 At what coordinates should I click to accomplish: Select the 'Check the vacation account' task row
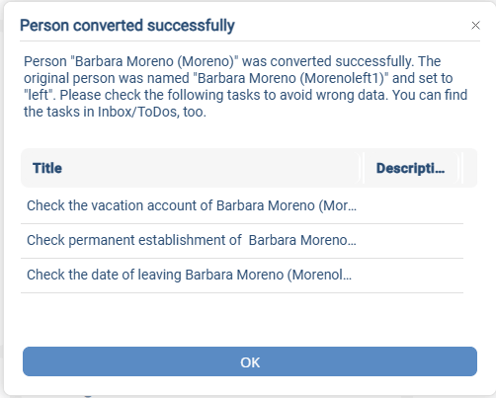click(x=242, y=206)
